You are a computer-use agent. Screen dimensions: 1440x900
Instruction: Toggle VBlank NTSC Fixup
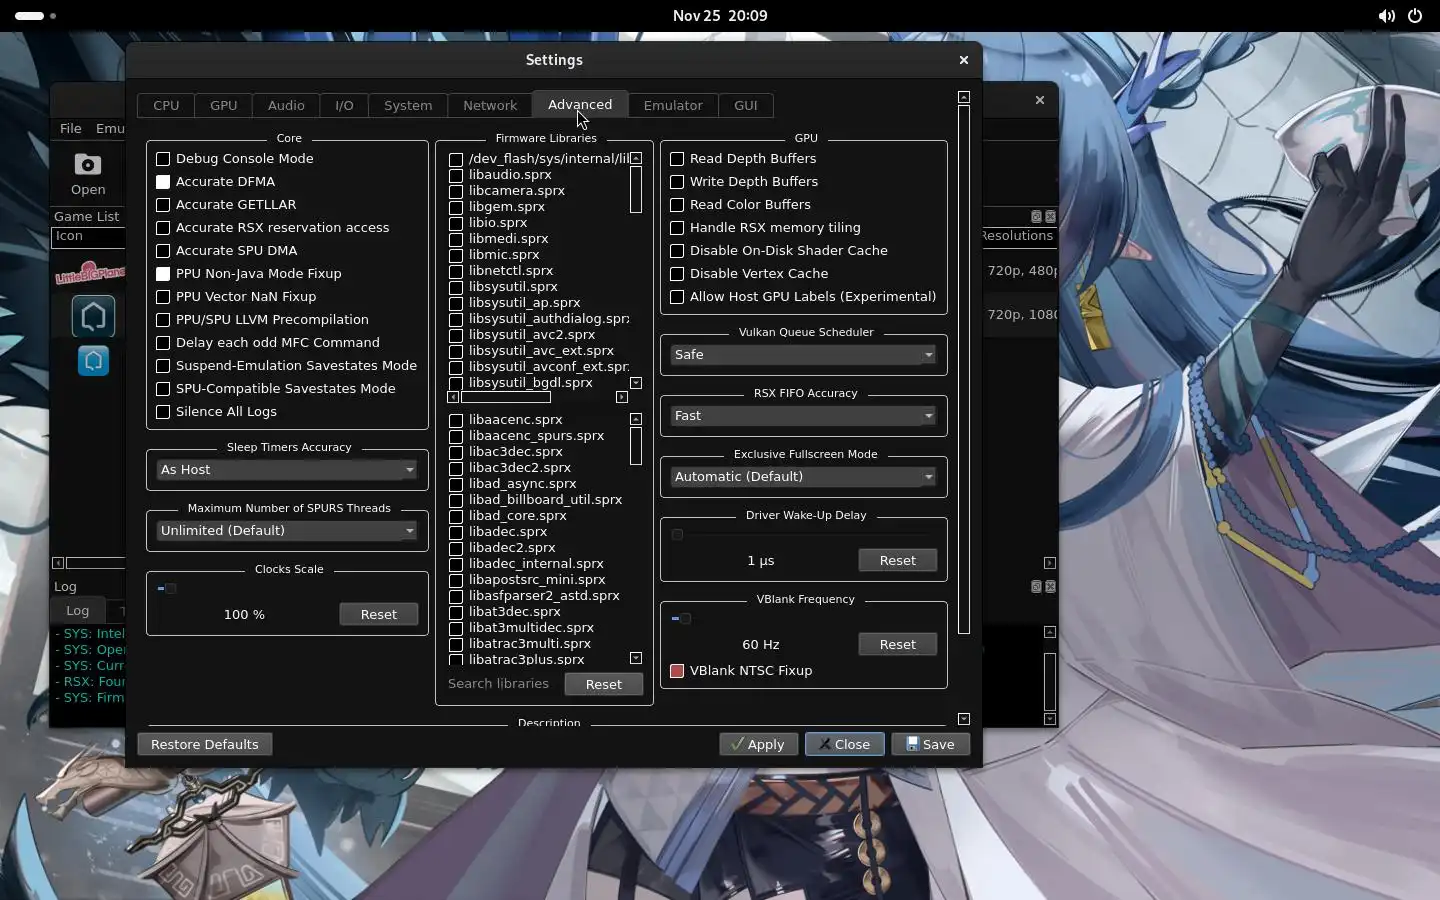tap(741, 671)
